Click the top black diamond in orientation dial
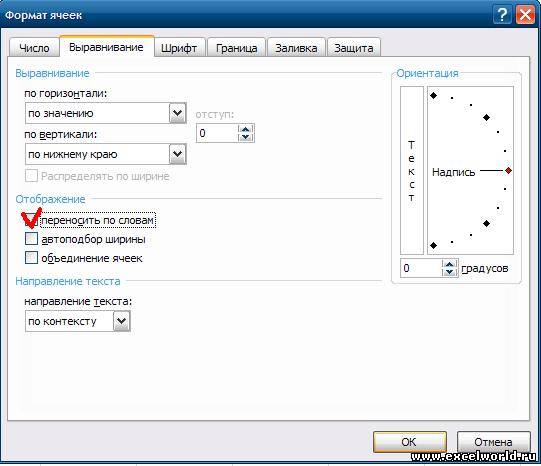 433,95
